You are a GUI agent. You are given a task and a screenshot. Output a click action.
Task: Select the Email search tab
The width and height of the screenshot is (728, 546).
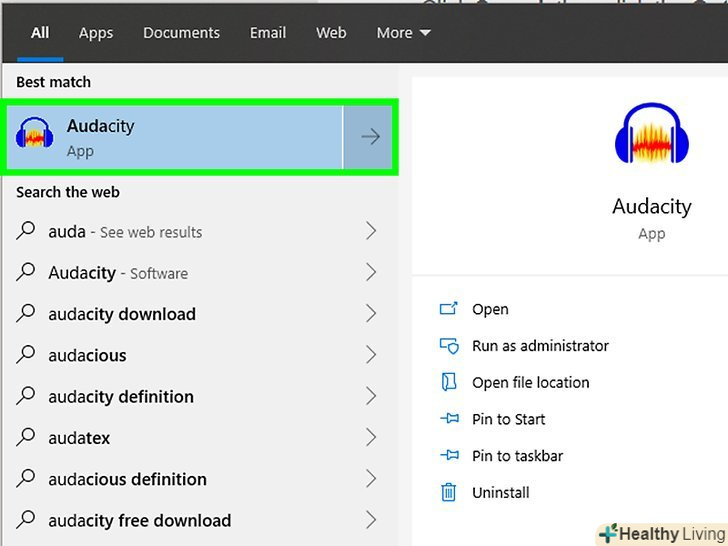268,33
